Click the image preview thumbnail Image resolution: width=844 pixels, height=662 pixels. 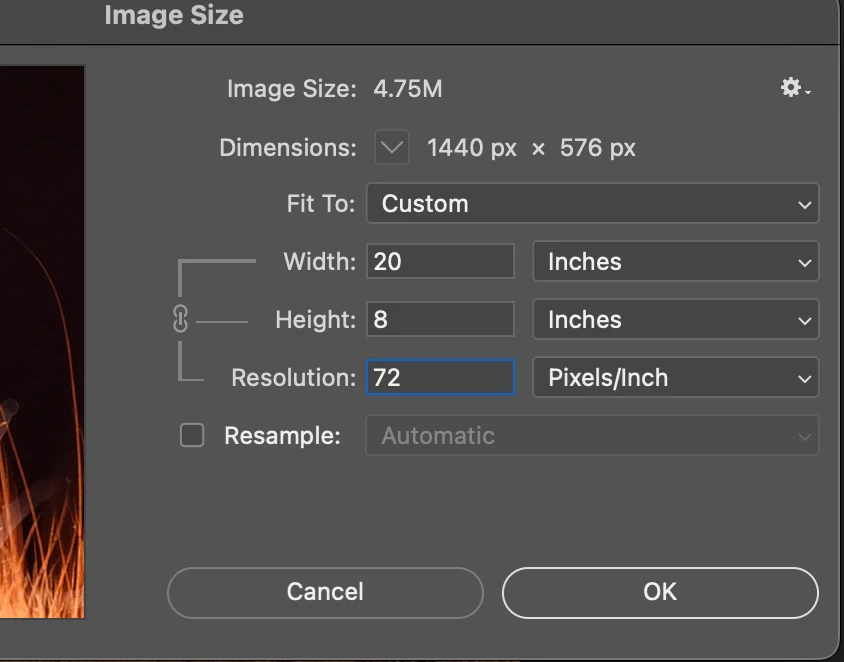tap(42, 340)
